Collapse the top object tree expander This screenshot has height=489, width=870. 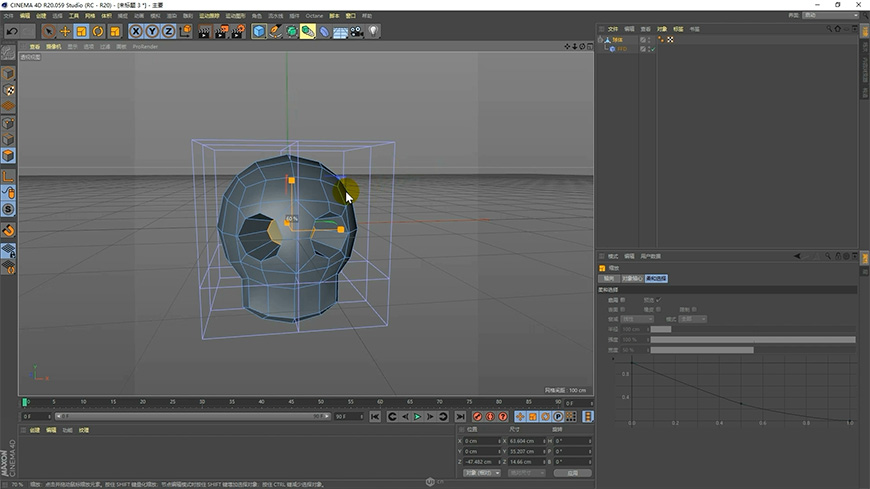600,39
